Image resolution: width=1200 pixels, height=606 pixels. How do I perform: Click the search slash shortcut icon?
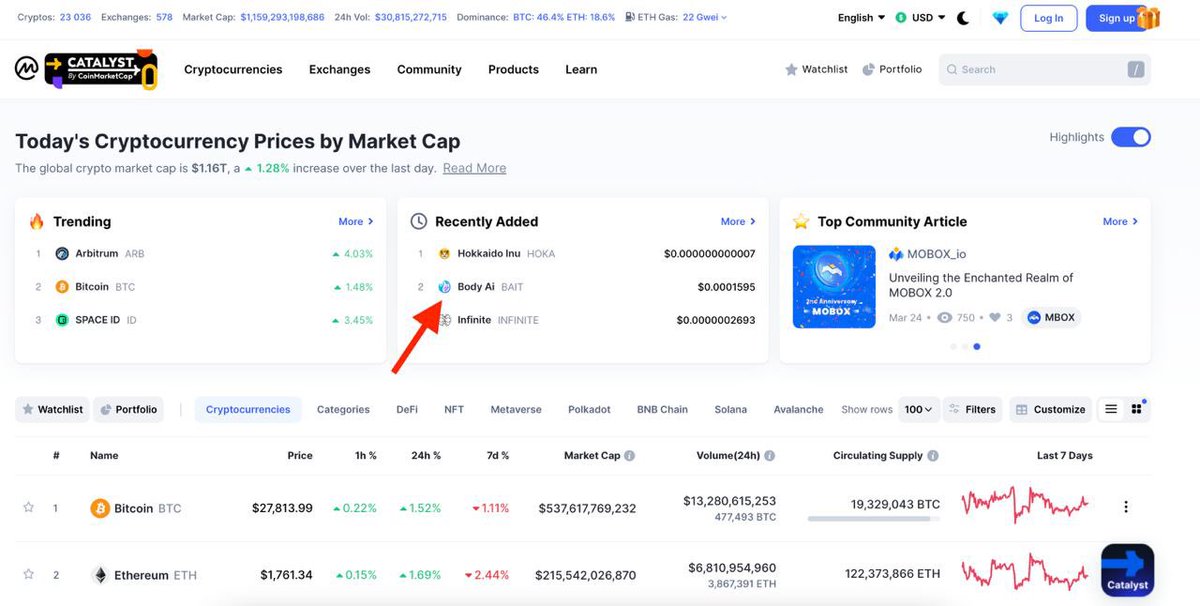1136,69
